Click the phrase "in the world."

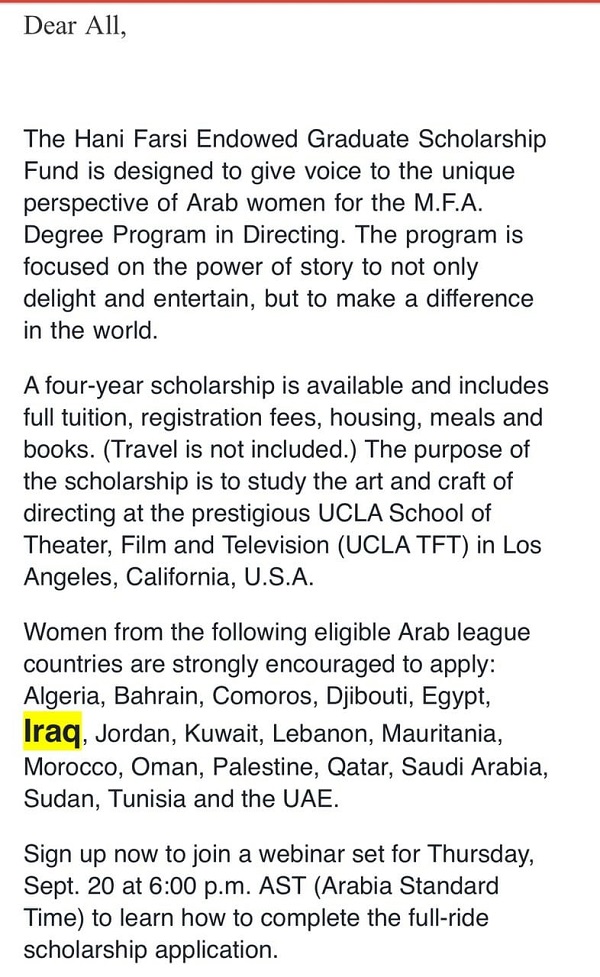(x=90, y=330)
